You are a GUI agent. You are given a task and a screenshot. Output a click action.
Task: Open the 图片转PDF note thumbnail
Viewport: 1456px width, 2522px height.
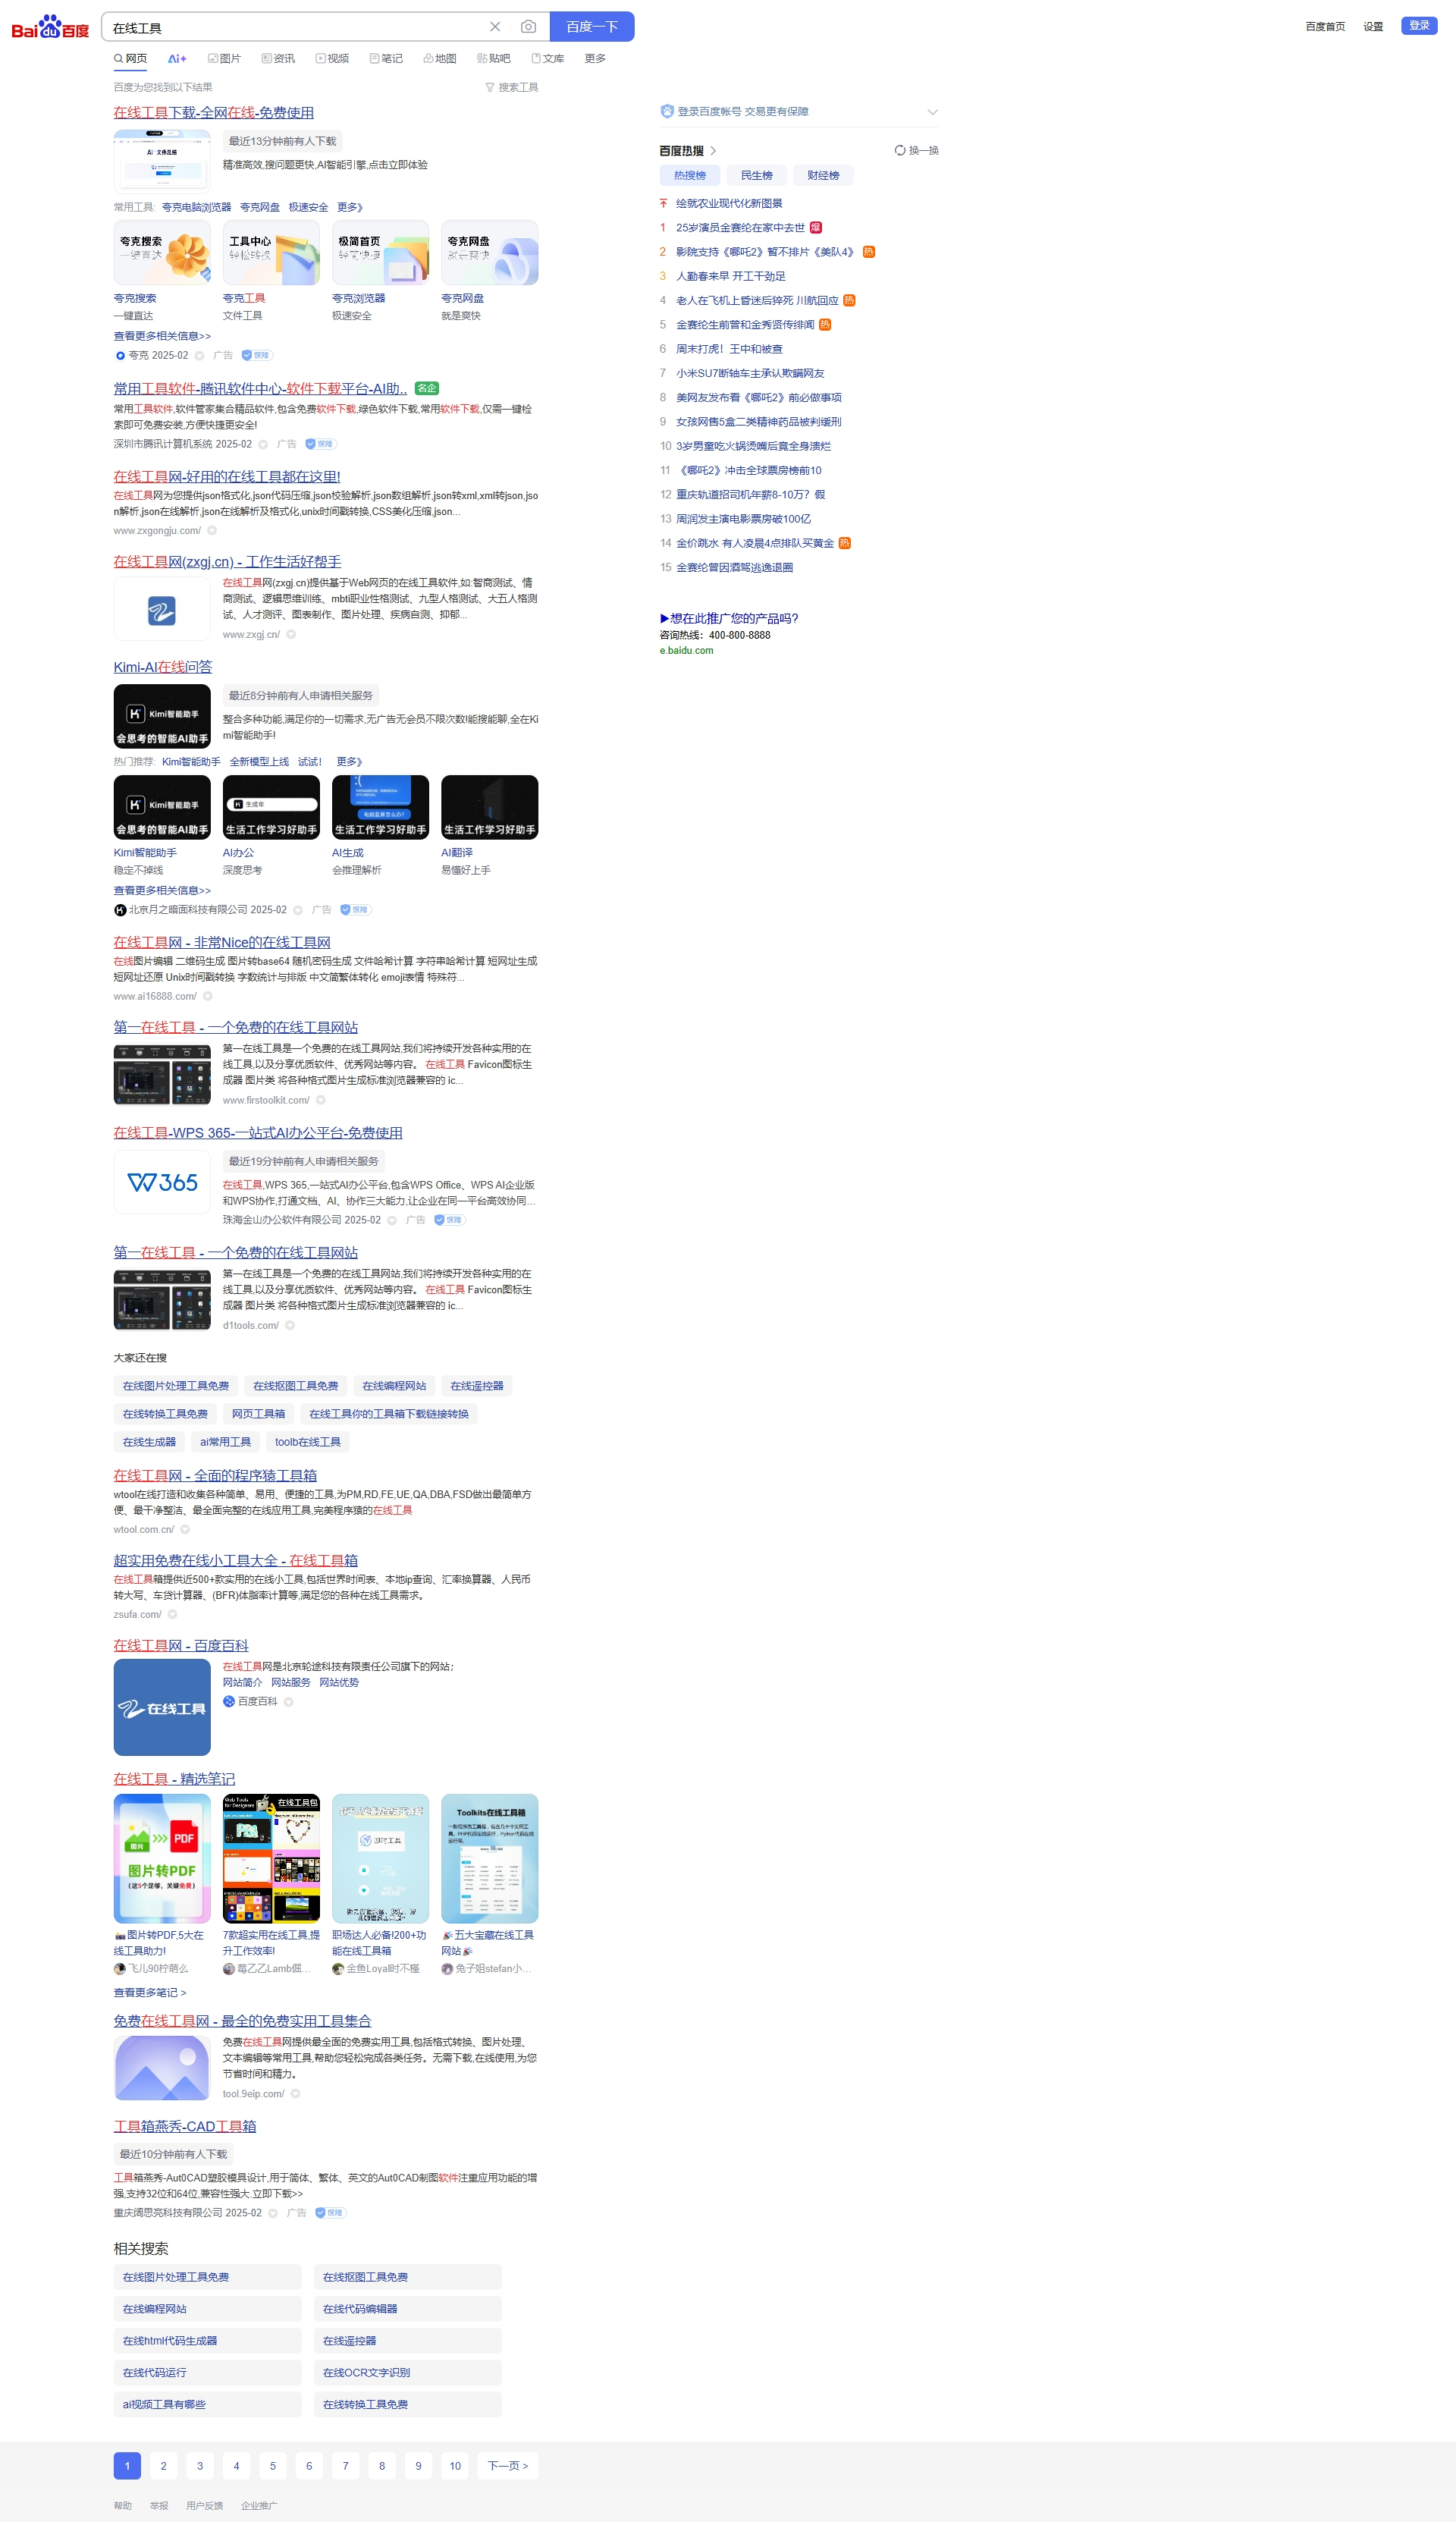(x=162, y=1859)
